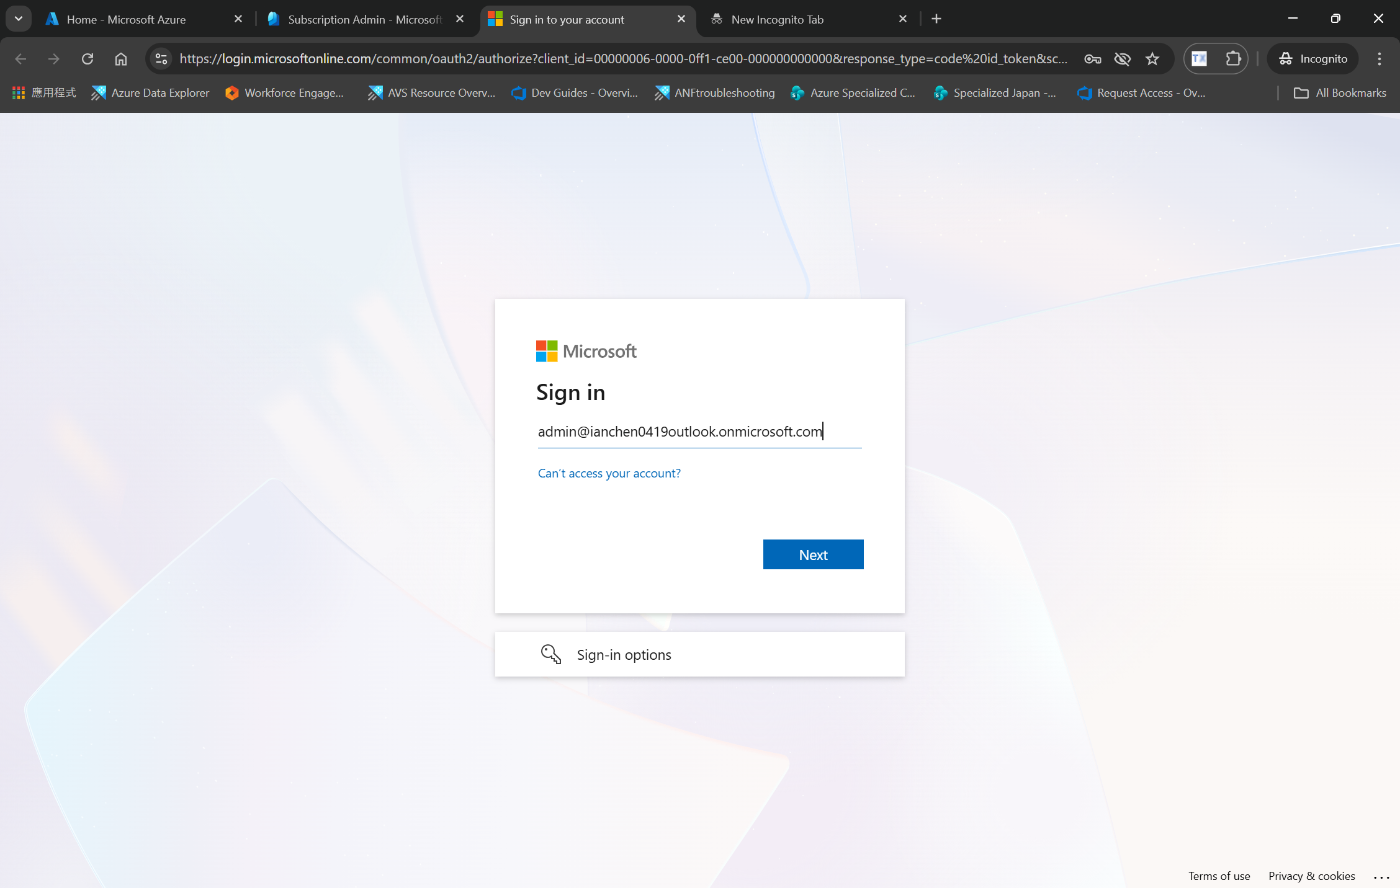Open Workforce Engage bookmark

(x=284, y=93)
